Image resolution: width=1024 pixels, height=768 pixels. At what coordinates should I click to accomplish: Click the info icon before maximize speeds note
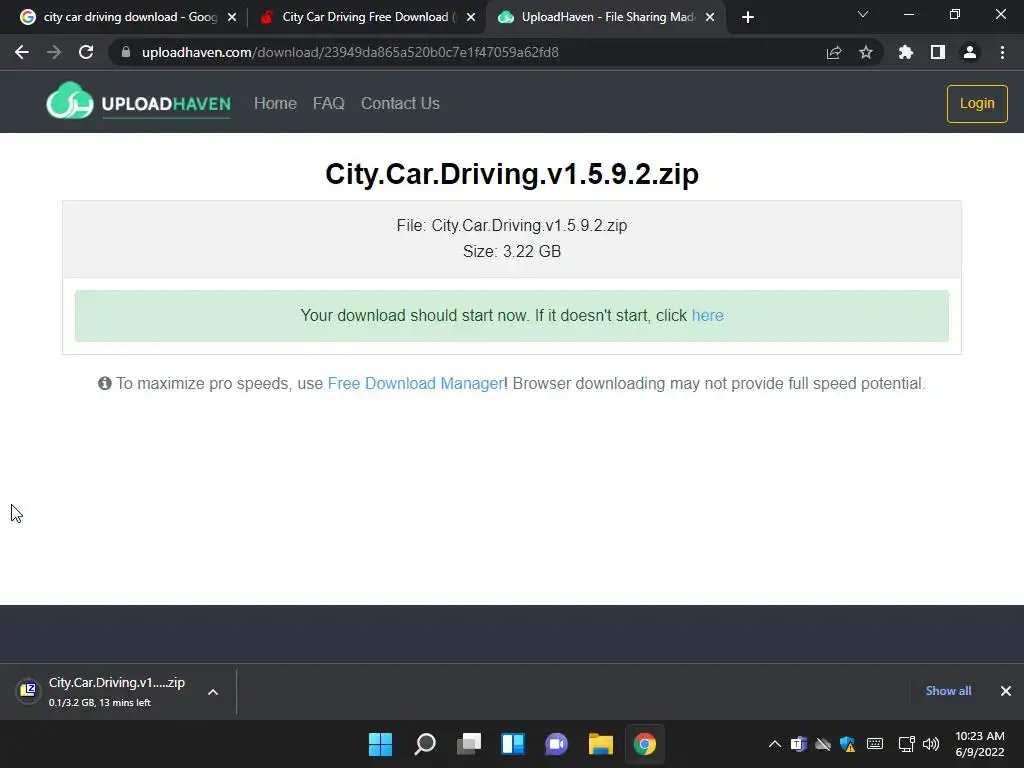104,383
